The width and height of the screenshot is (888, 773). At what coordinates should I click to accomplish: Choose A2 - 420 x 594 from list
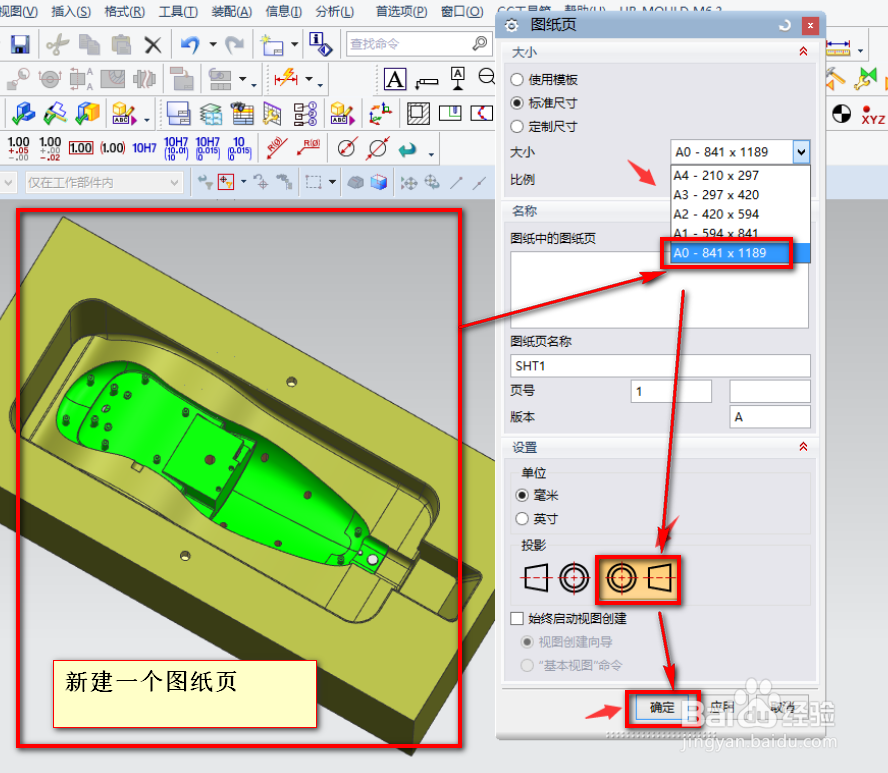(x=740, y=214)
